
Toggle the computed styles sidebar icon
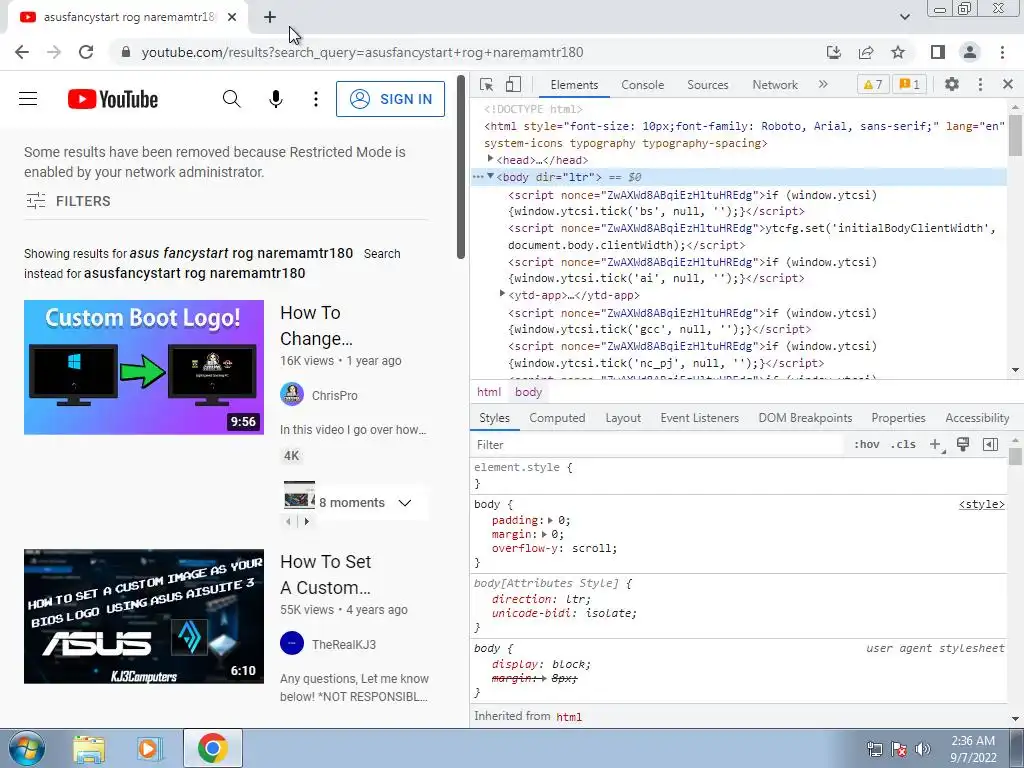[990, 445]
